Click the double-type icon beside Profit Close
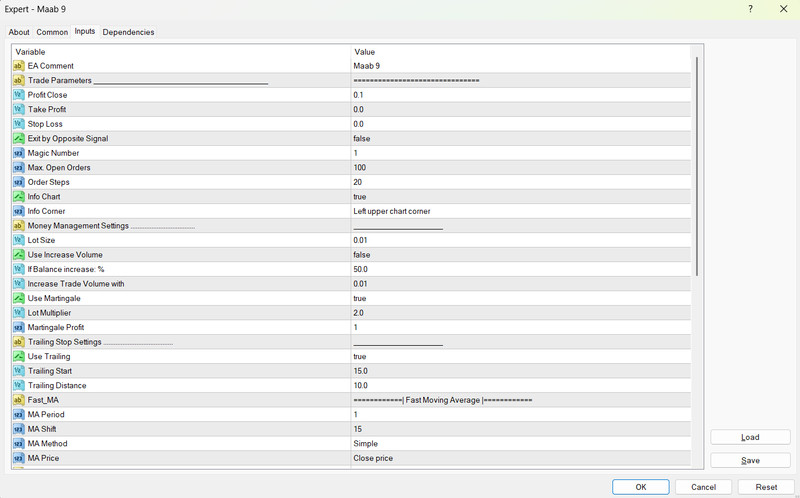Image resolution: width=800 pixels, height=498 pixels. 18,95
